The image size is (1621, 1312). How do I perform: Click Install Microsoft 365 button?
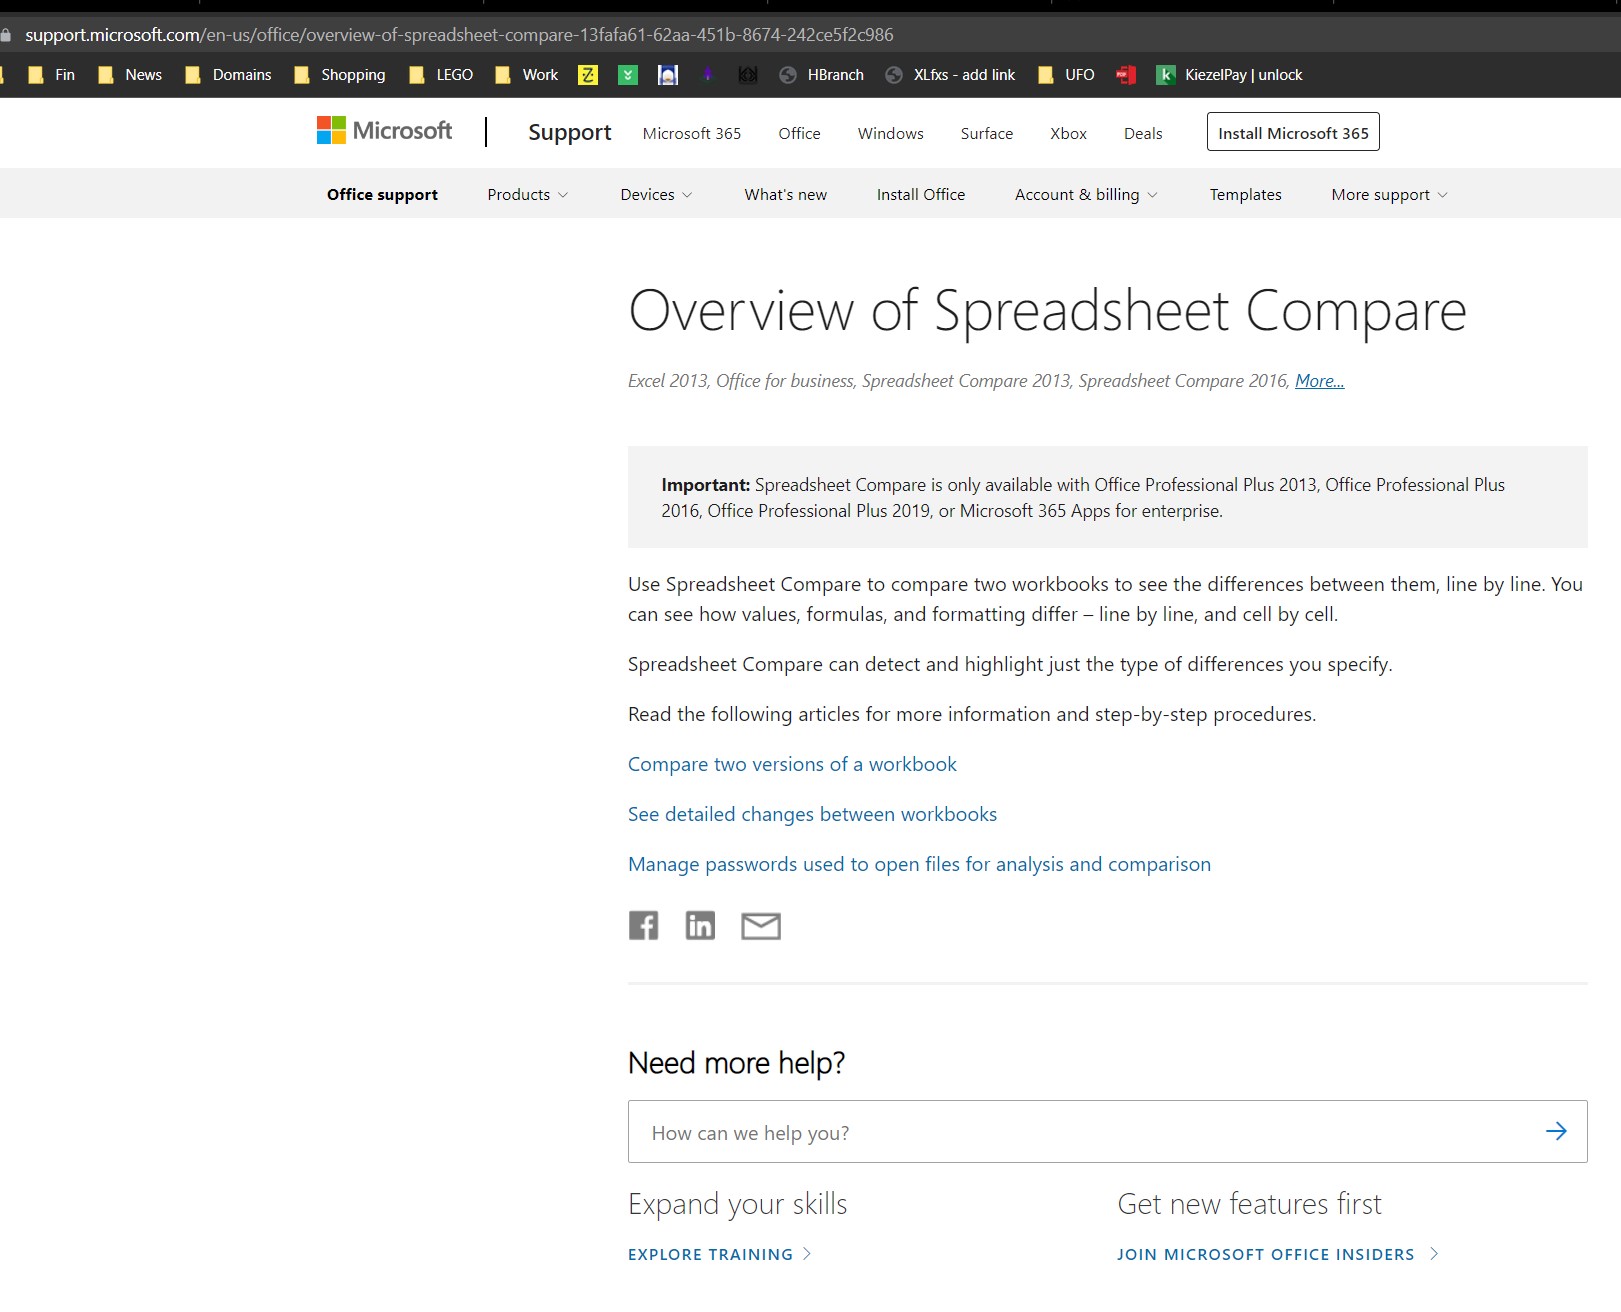pos(1293,132)
